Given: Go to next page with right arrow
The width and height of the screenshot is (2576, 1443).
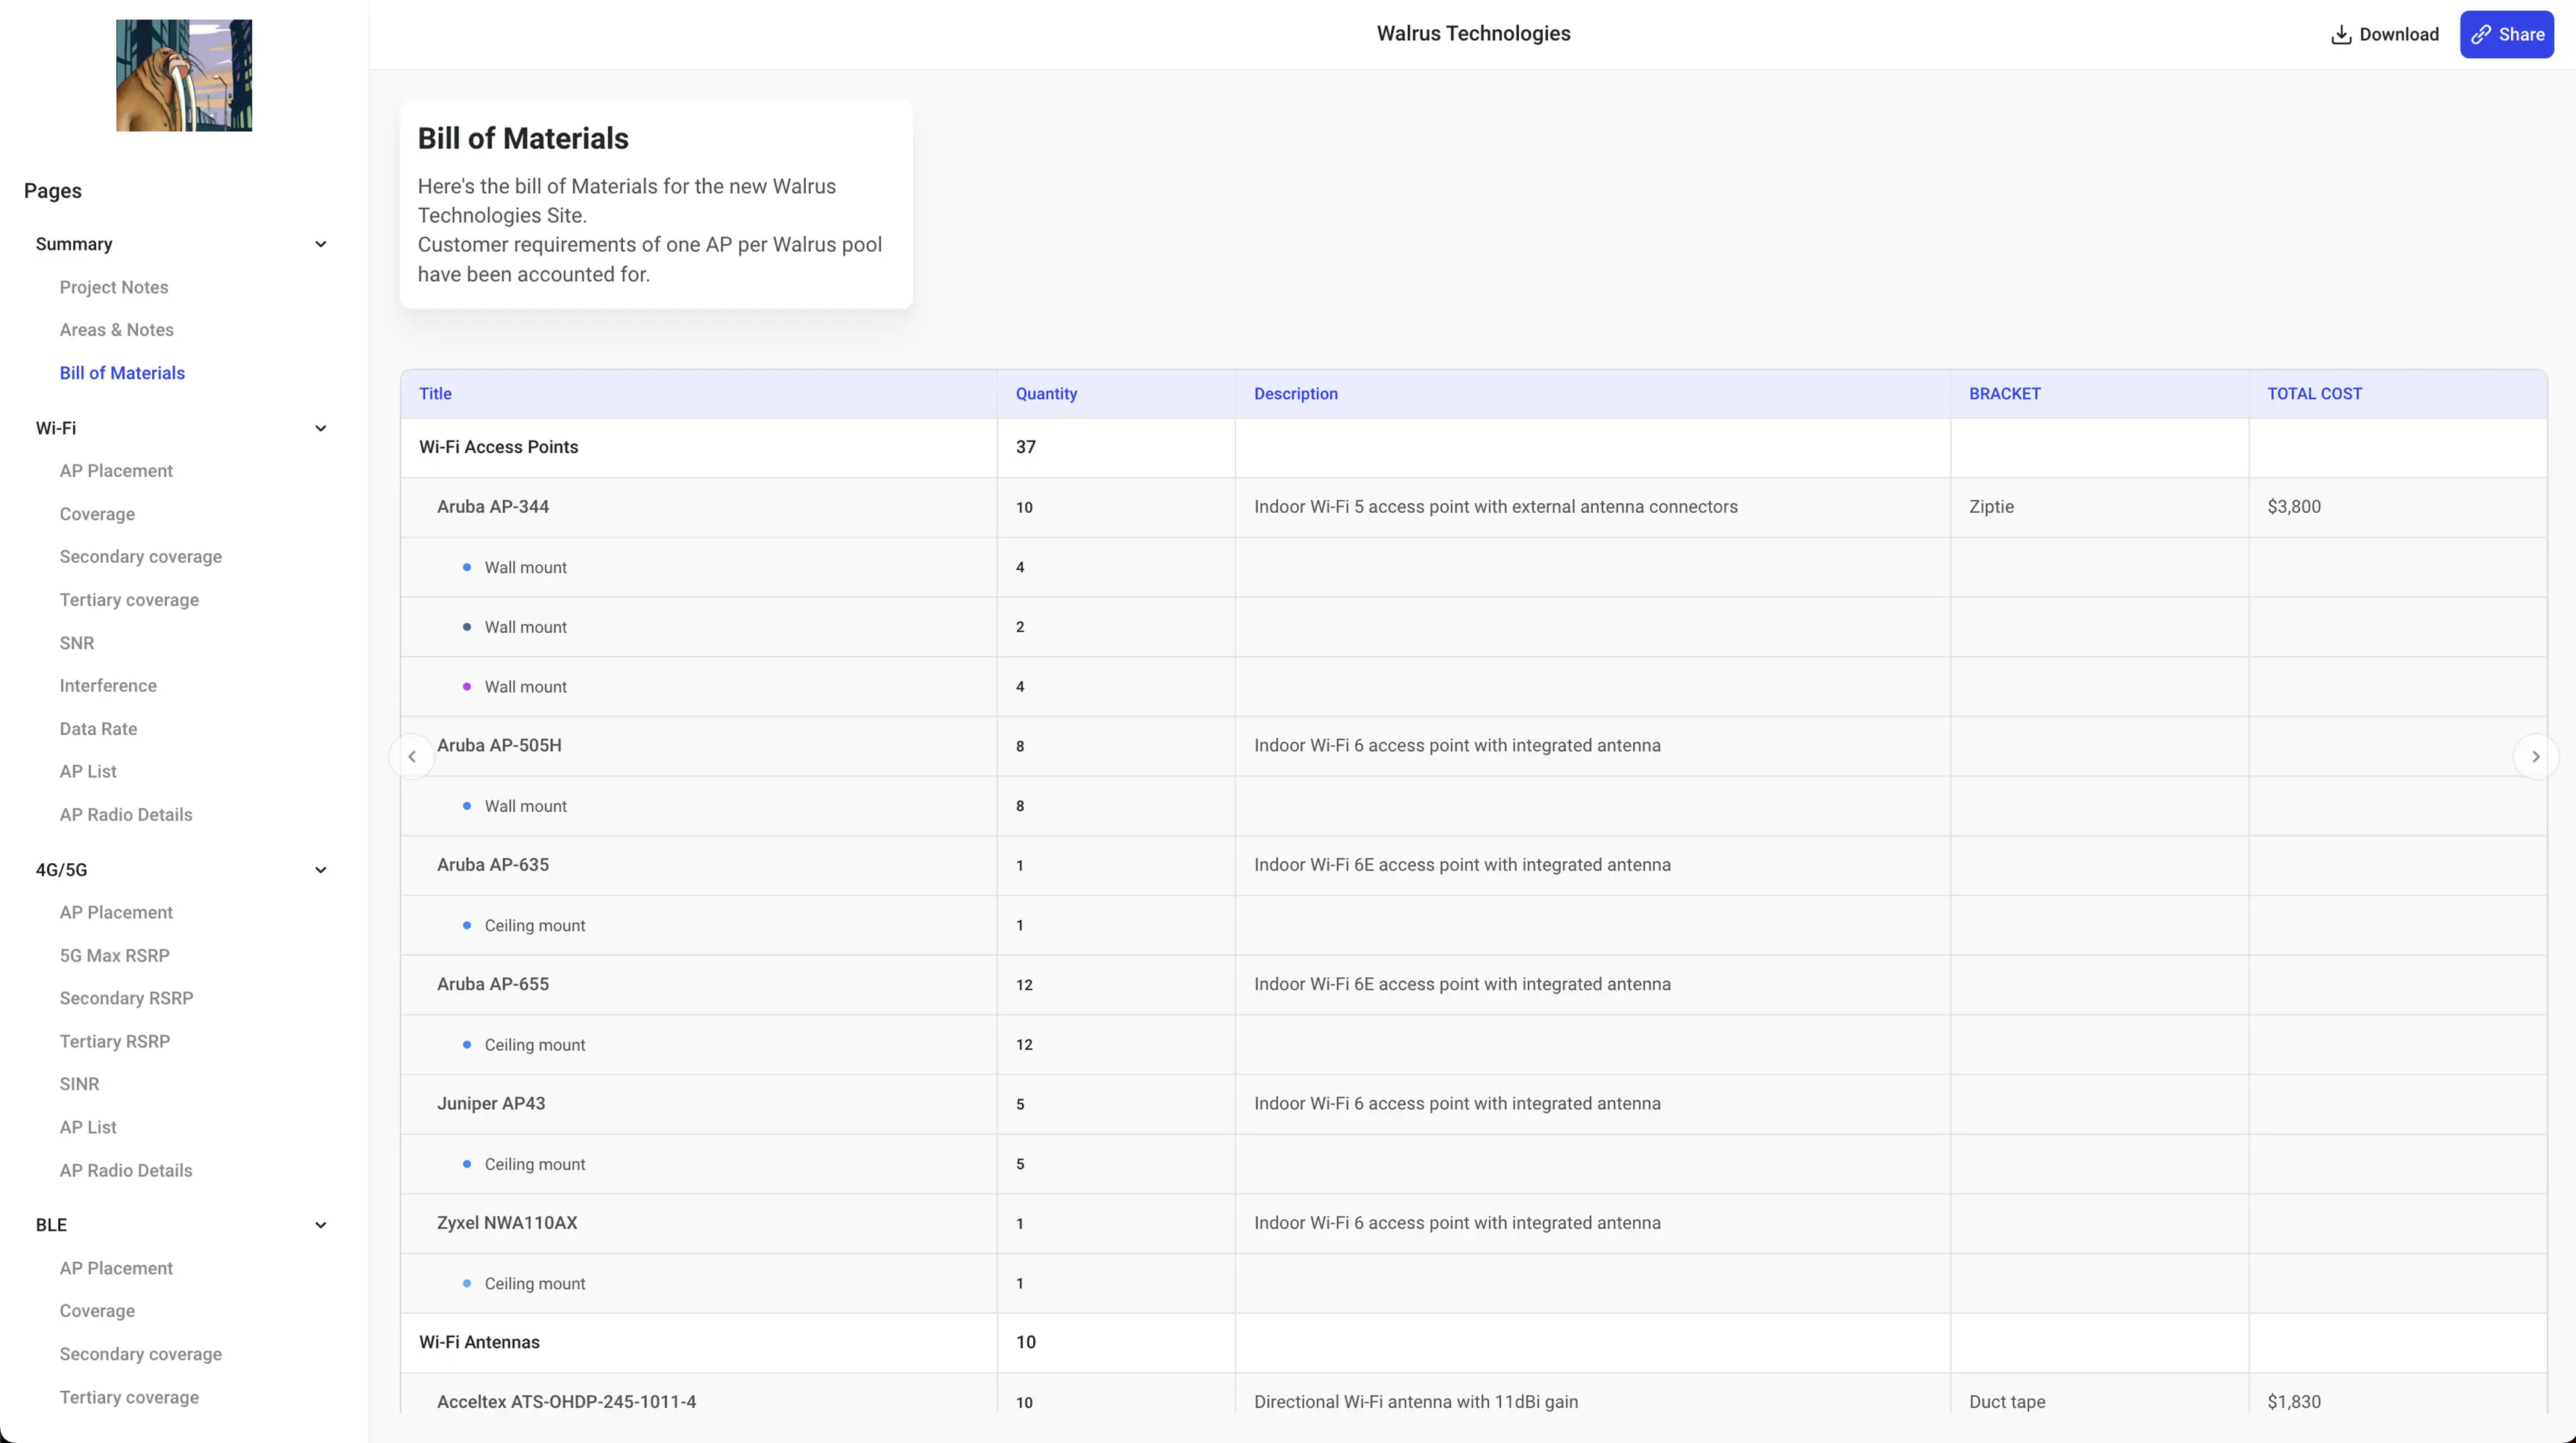Looking at the screenshot, I should coord(2535,757).
